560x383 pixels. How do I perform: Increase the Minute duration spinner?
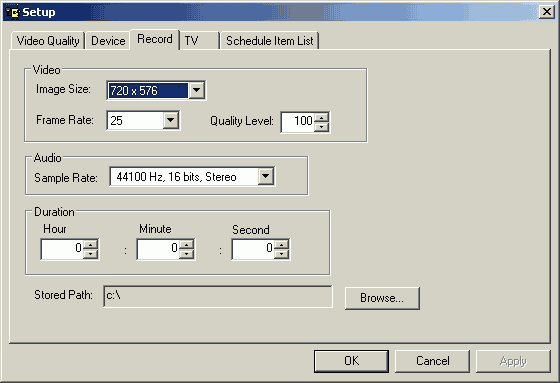186,245
